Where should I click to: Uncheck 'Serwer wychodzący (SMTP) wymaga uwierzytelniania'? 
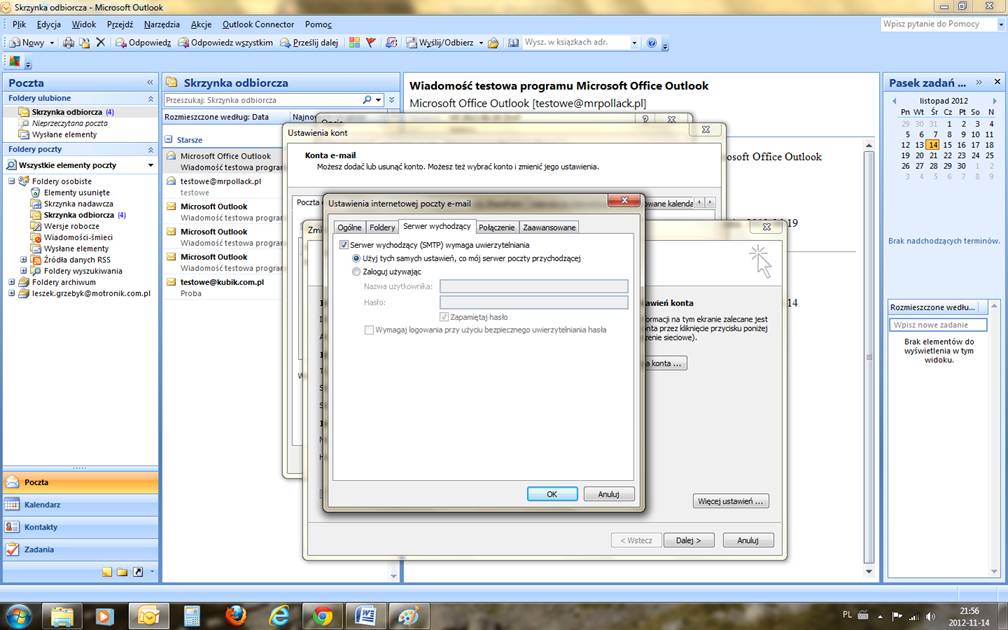(x=345, y=245)
